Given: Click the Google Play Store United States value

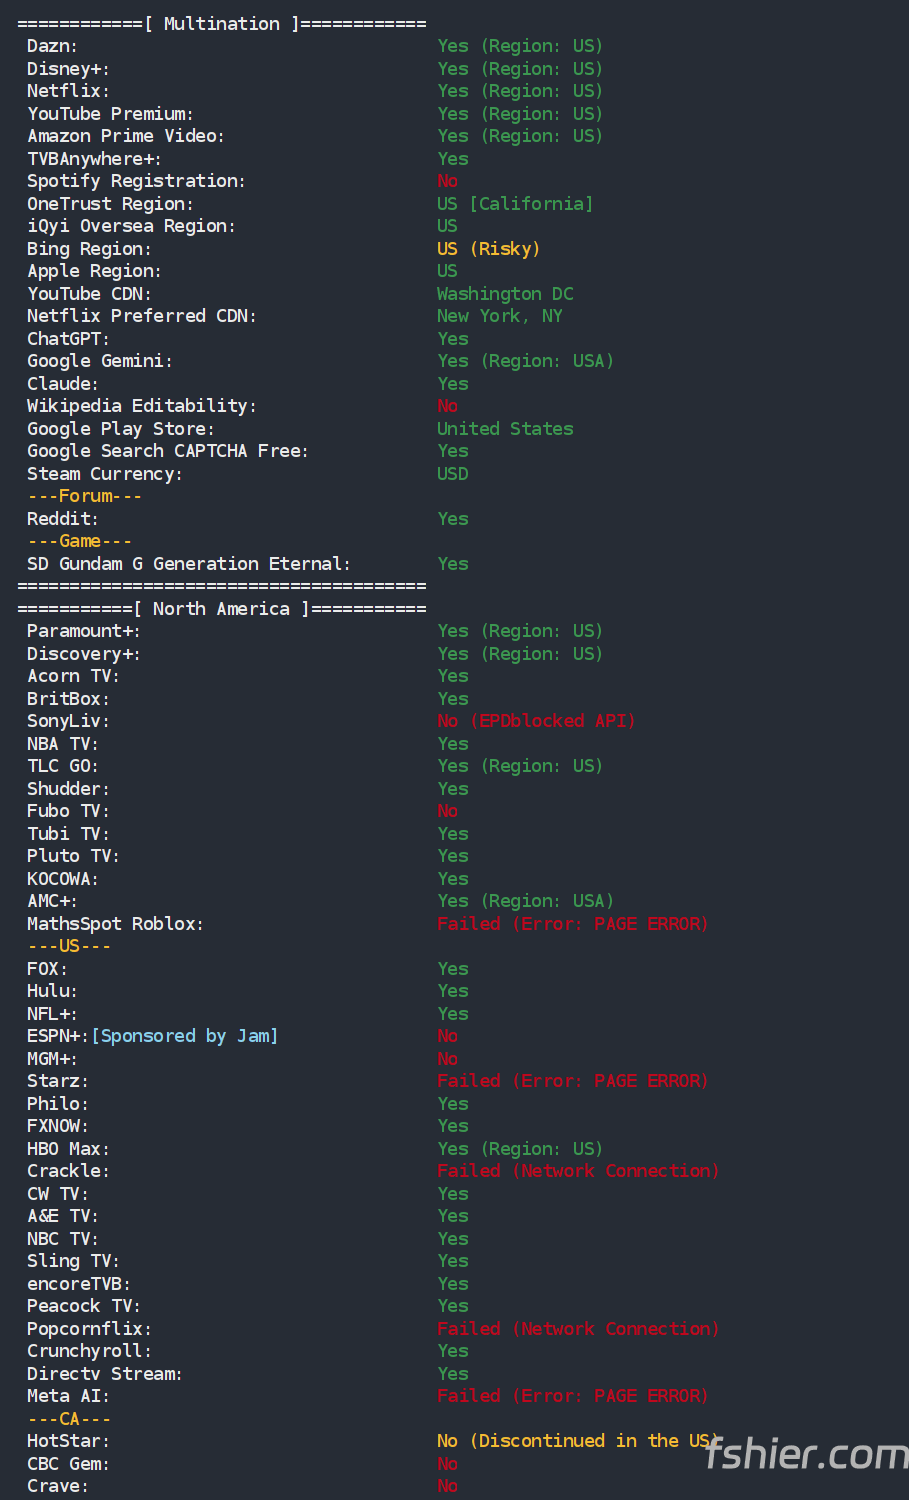Looking at the screenshot, I should click(505, 429).
